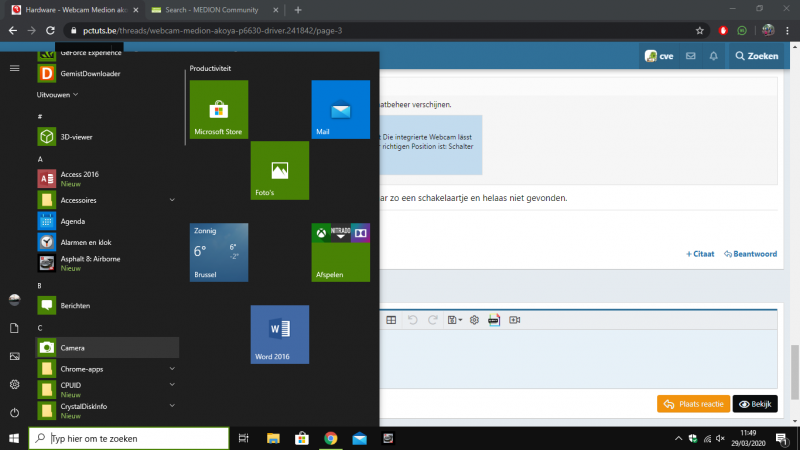The height and width of the screenshot is (450, 800).
Task: Open Access 2016
Action: (x=107, y=179)
